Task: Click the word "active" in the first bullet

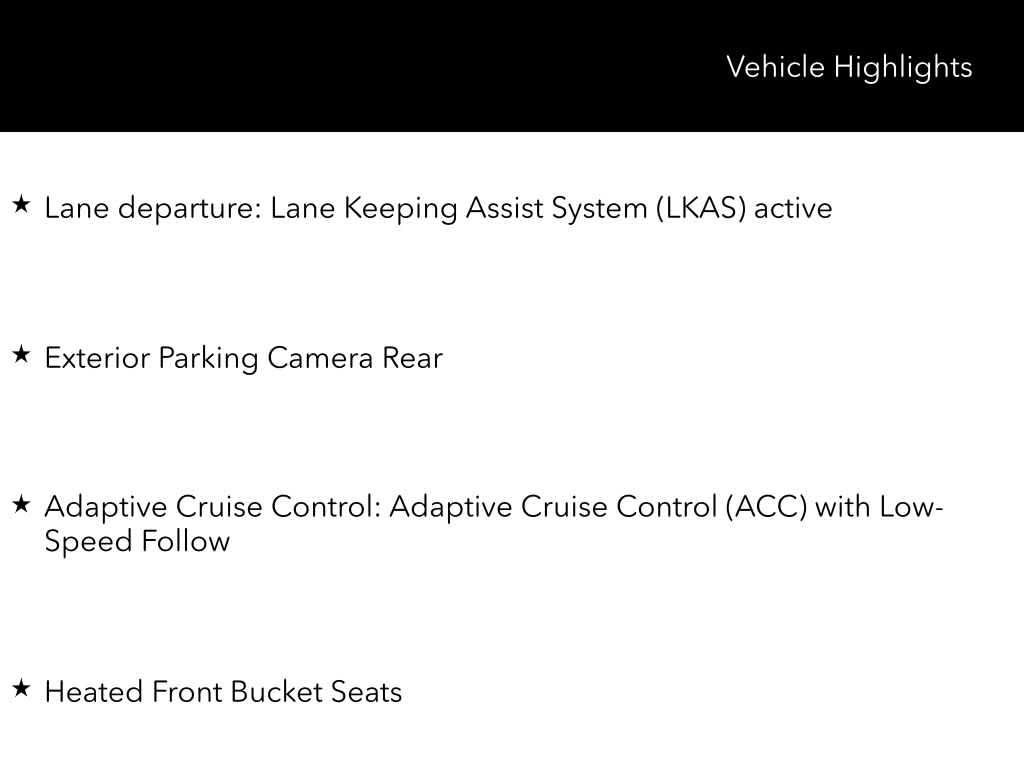Action: 793,208
